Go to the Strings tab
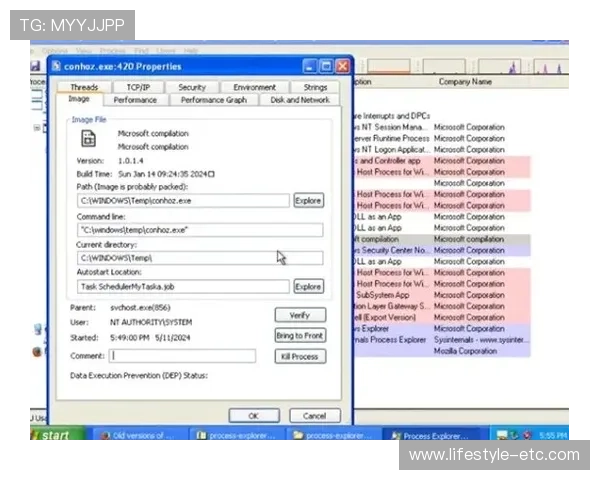This screenshot has height=480, width=600. (315, 87)
